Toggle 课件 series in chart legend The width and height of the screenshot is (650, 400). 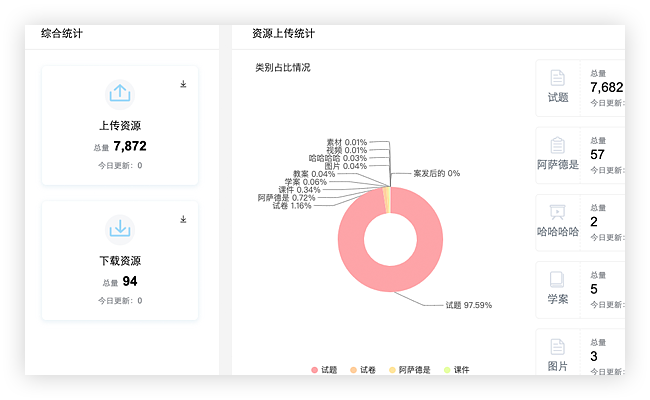point(456,370)
